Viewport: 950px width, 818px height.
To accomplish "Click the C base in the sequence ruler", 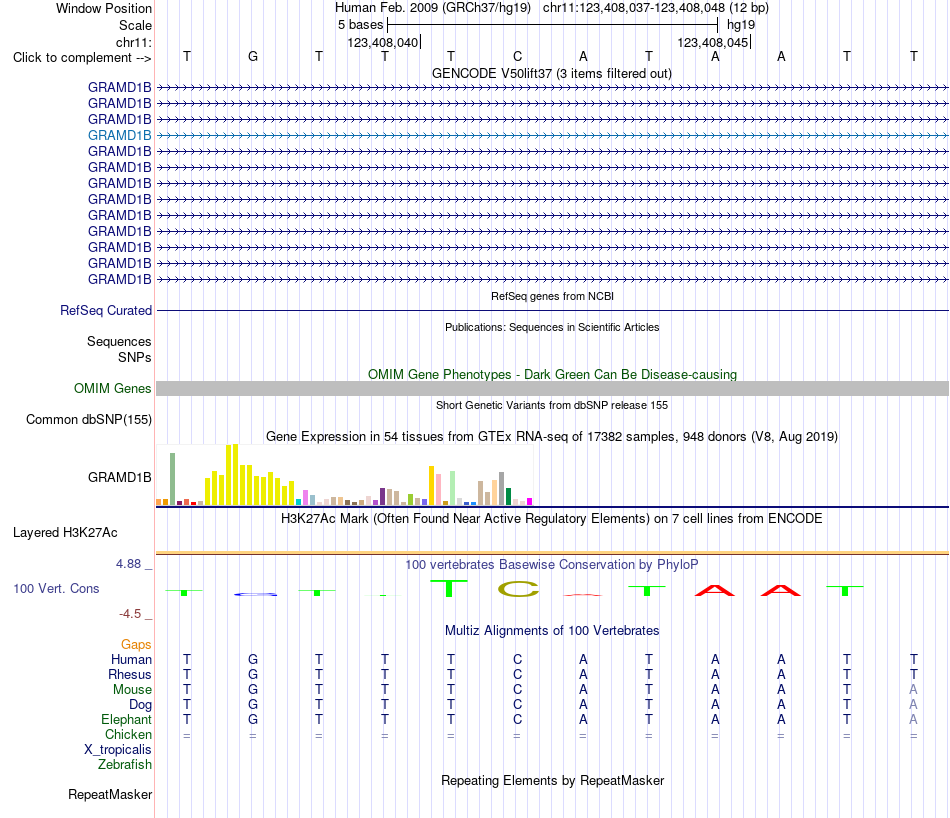I will (517, 56).
